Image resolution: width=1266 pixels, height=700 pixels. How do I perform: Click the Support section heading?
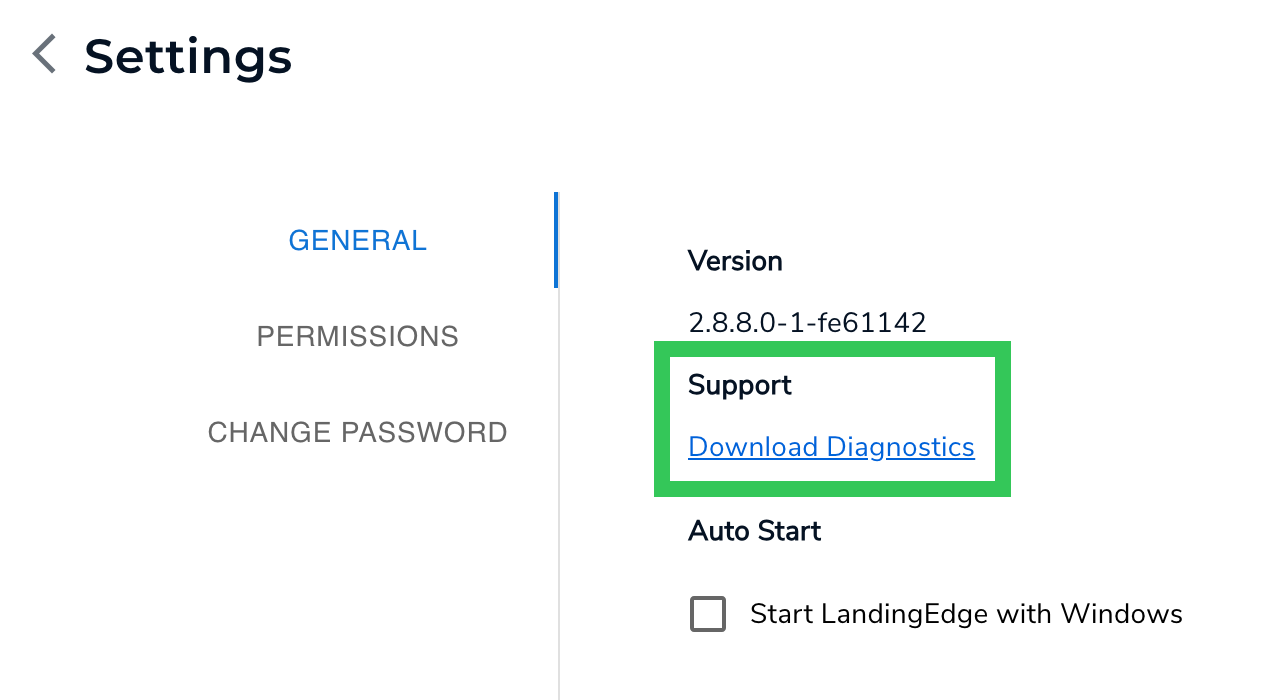(739, 385)
